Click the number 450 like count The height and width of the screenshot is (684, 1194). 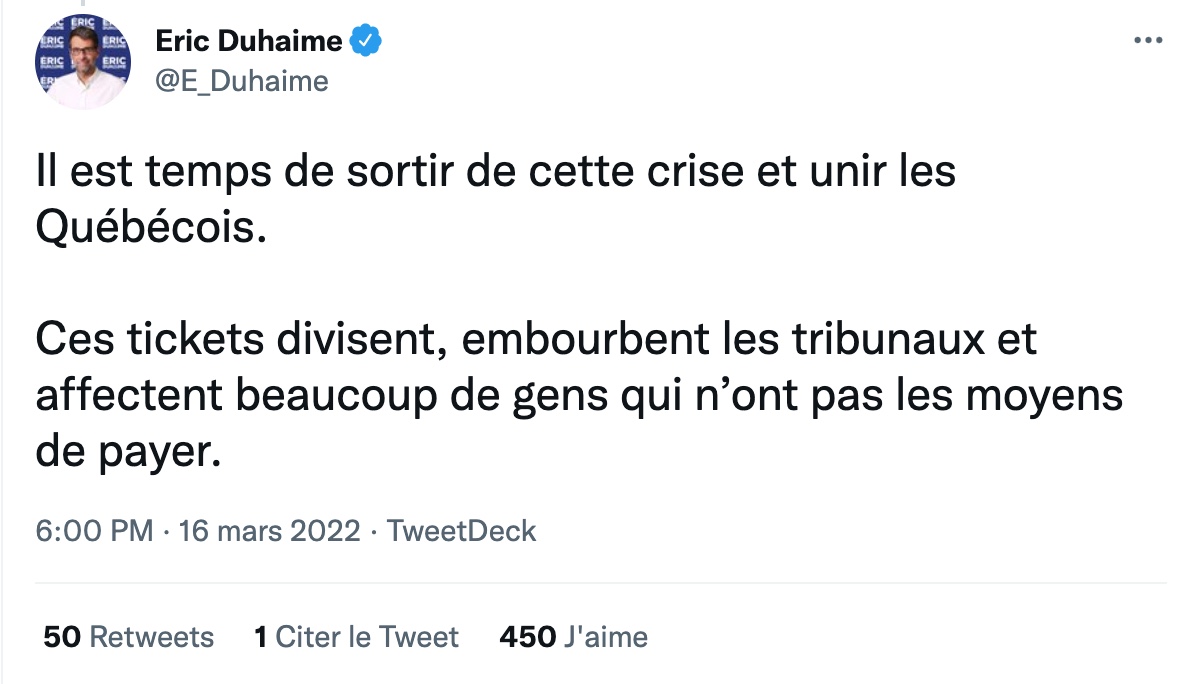[x=525, y=637]
